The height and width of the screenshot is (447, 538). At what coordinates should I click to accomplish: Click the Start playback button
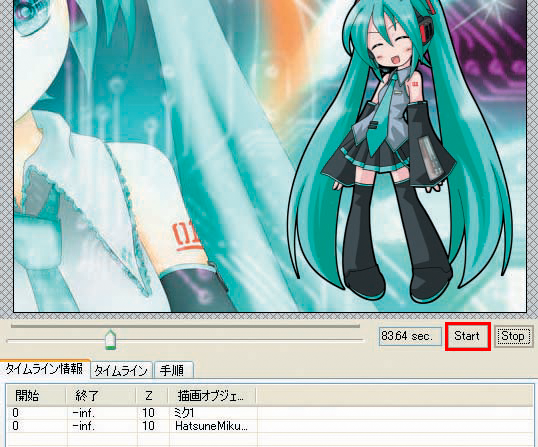(468, 336)
